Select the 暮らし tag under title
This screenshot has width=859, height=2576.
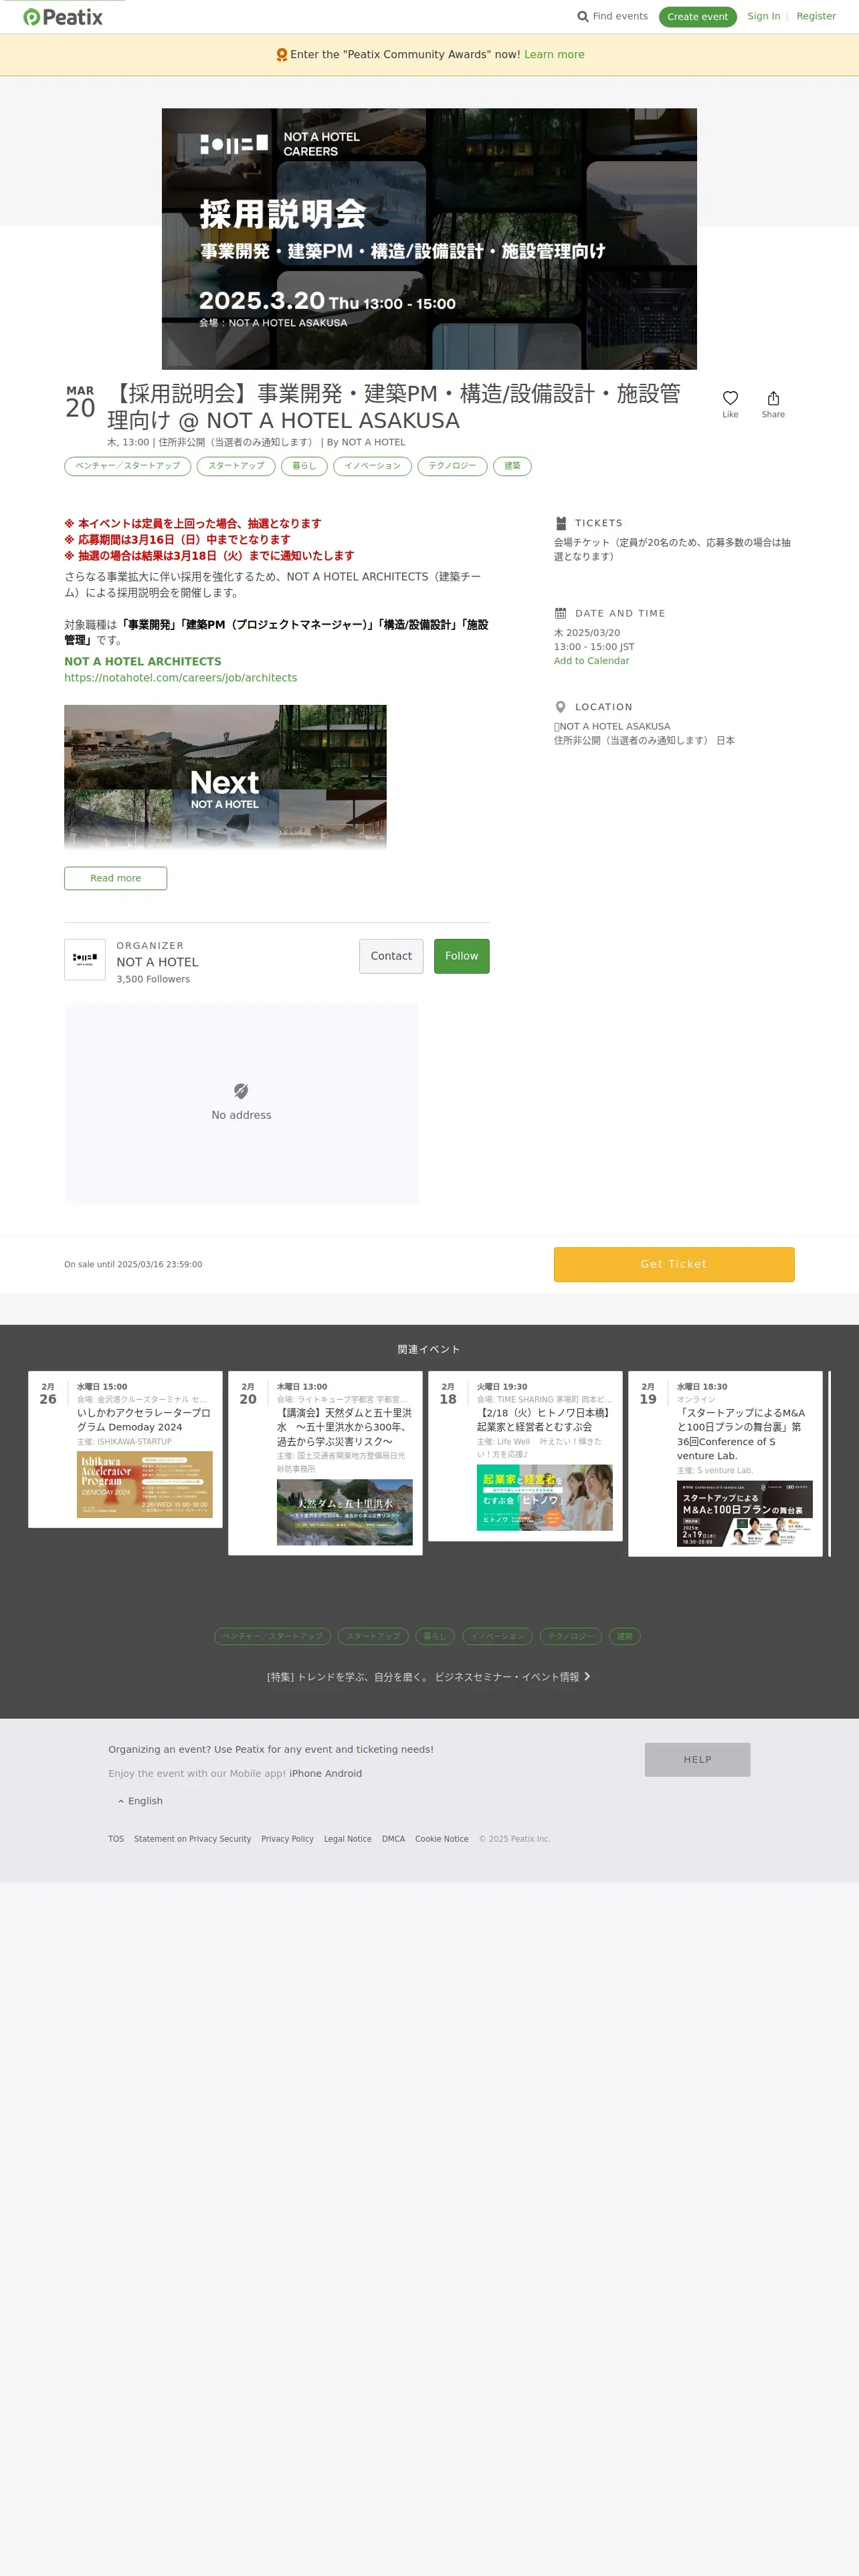(x=304, y=466)
